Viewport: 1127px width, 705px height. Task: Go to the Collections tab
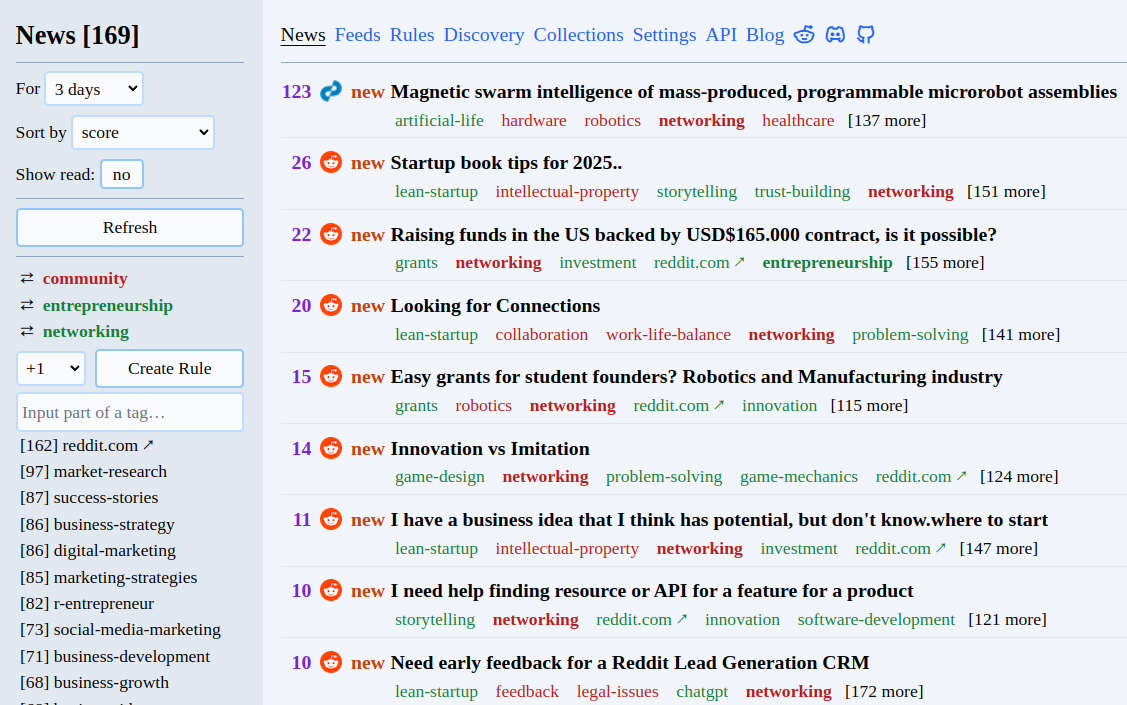[578, 35]
